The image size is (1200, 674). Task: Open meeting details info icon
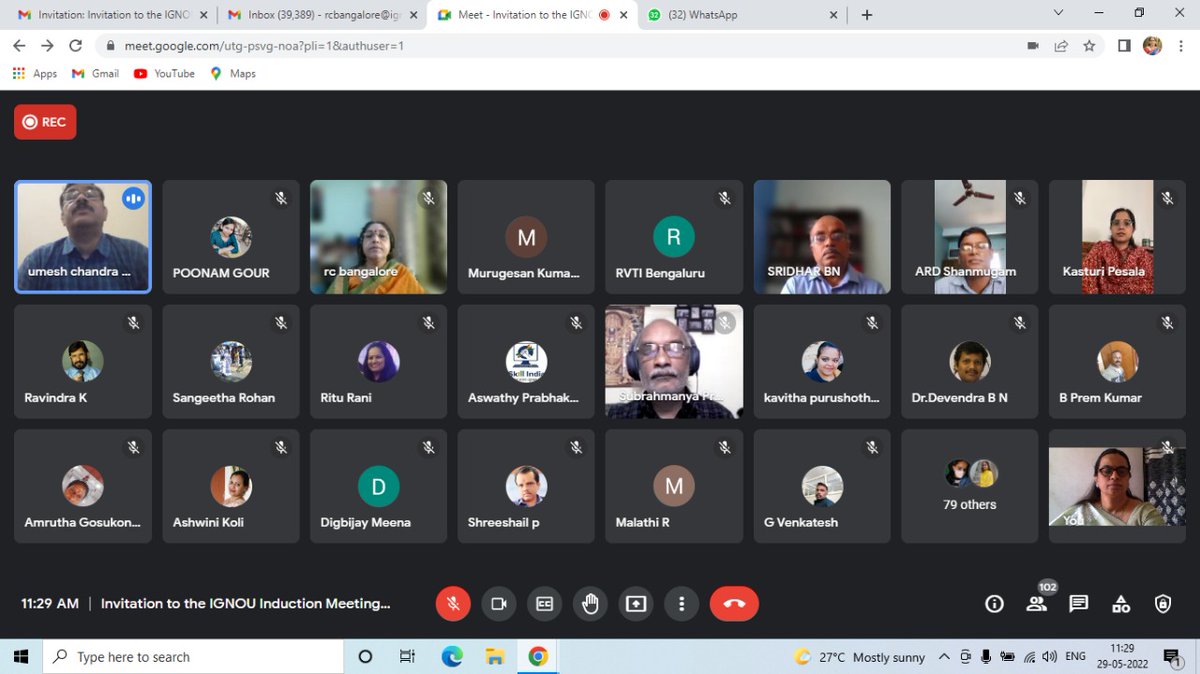click(x=994, y=604)
